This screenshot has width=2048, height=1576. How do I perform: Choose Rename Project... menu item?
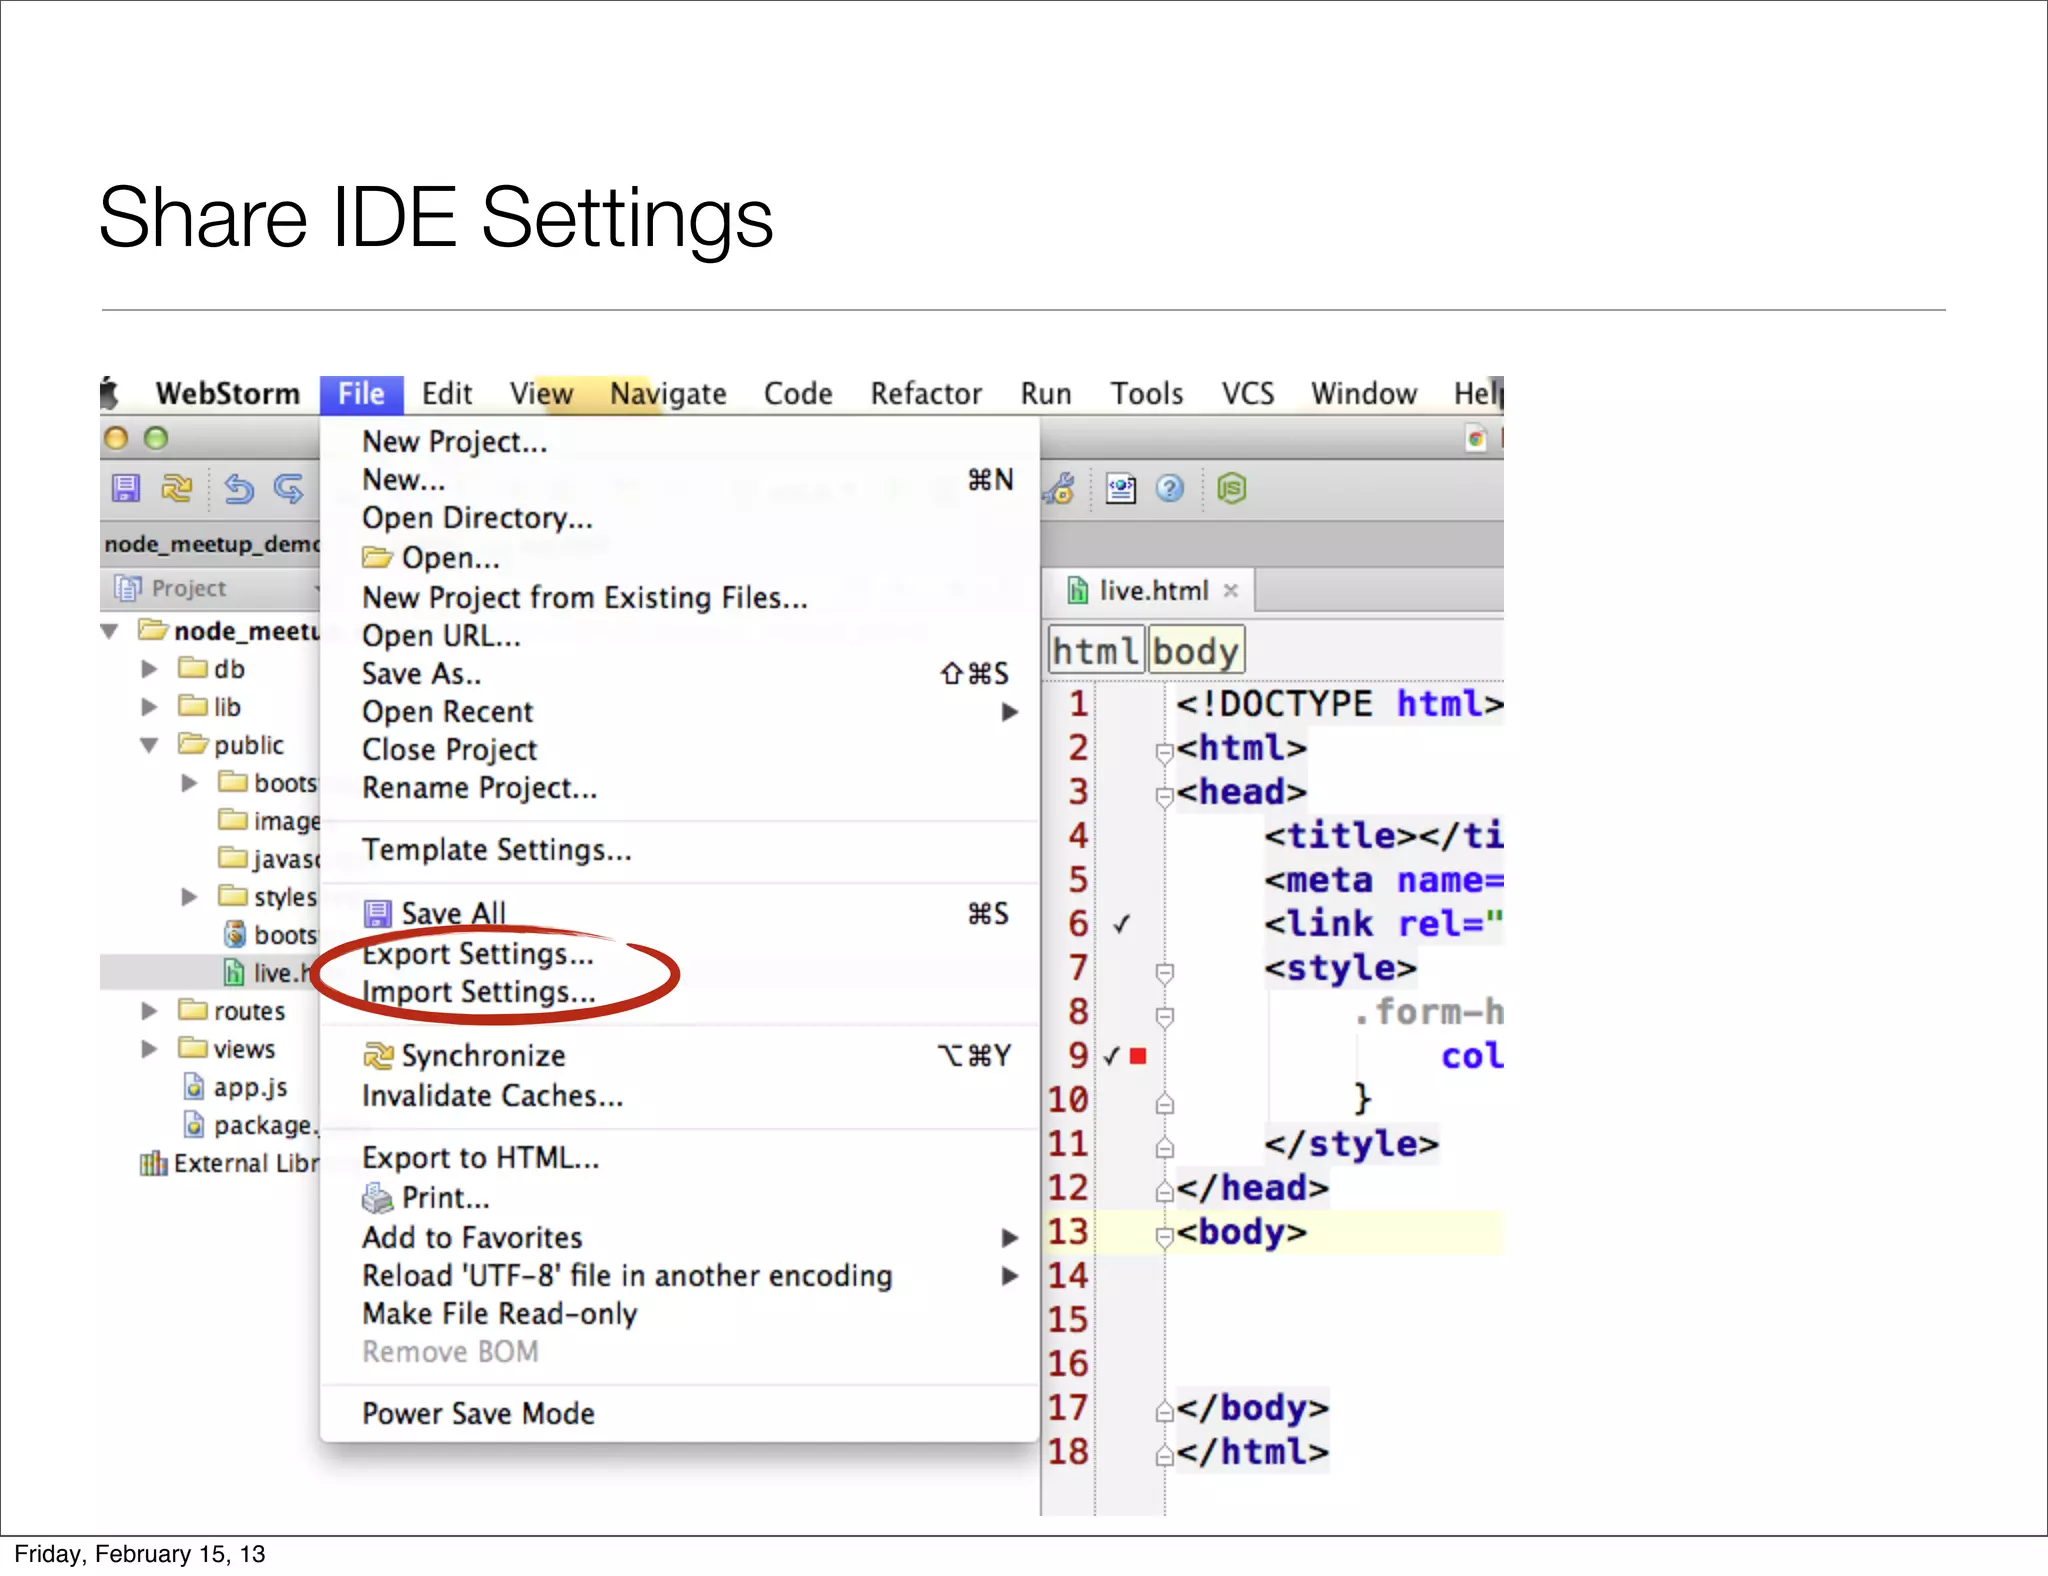(x=680, y=788)
